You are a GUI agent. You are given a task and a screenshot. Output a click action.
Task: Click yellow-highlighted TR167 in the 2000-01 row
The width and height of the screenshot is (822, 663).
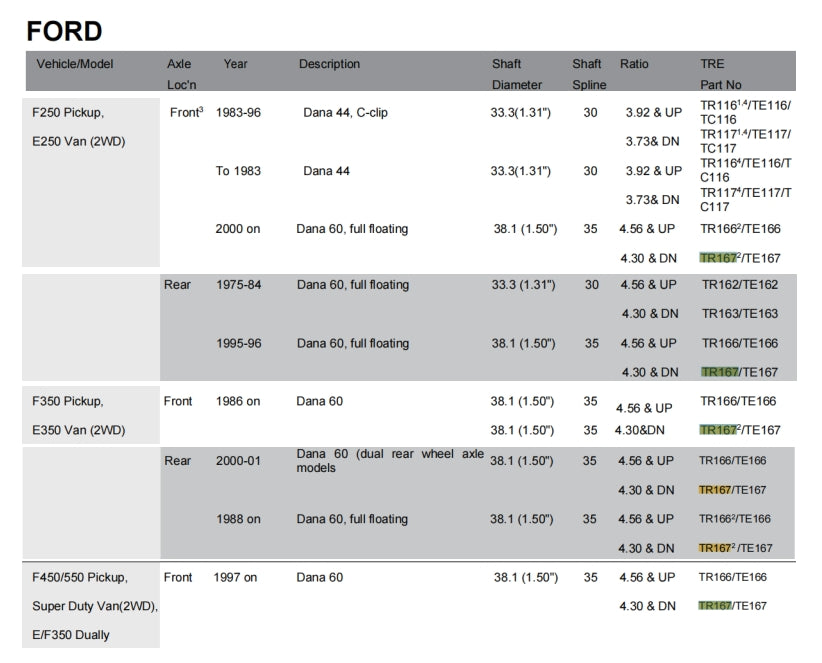pyautogui.click(x=715, y=490)
